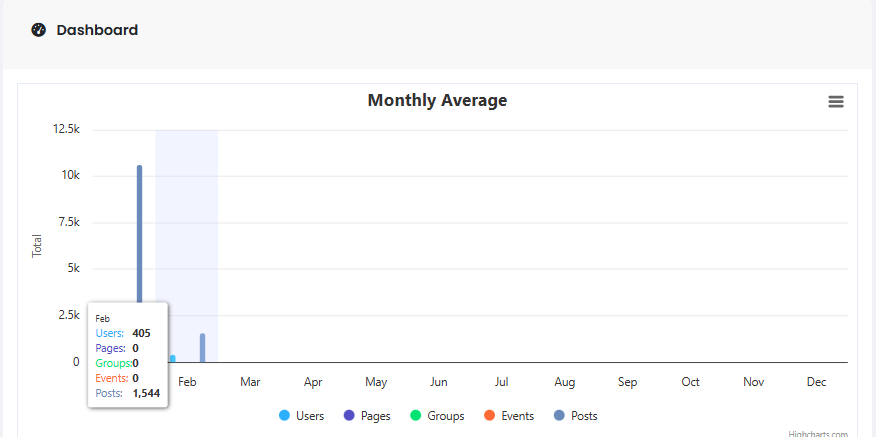Screen dimensions: 876x437
Task: Select the Mar x-axis label
Action: pyautogui.click(x=250, y=382)
